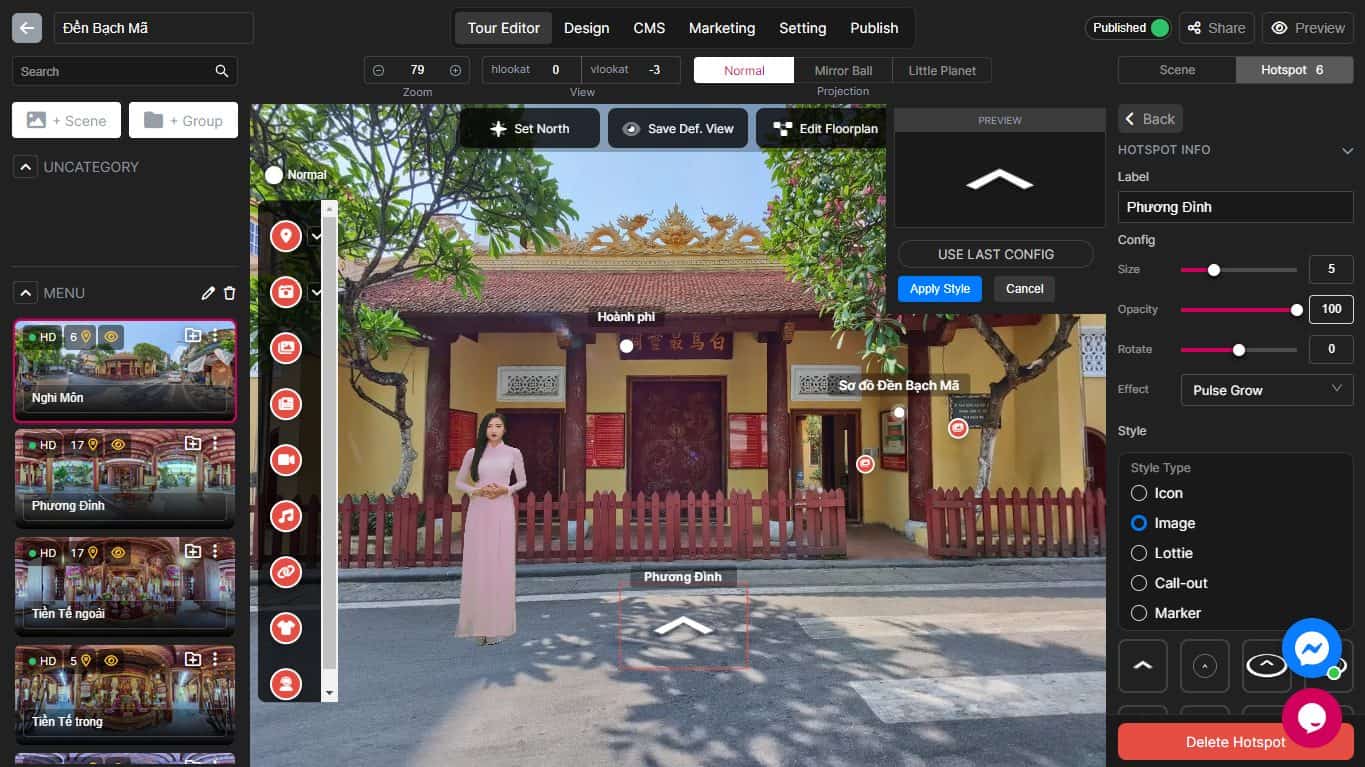Image resolution: width=1365 pixels, height=767 pixels.
Task: Select the Lottie style type radio
Action: [x=1138, y=553]
